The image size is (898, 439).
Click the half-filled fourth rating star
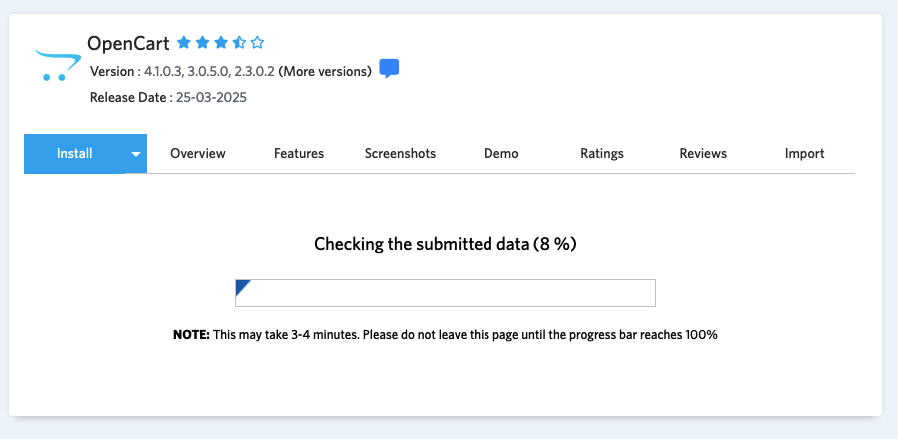(239, 42)
